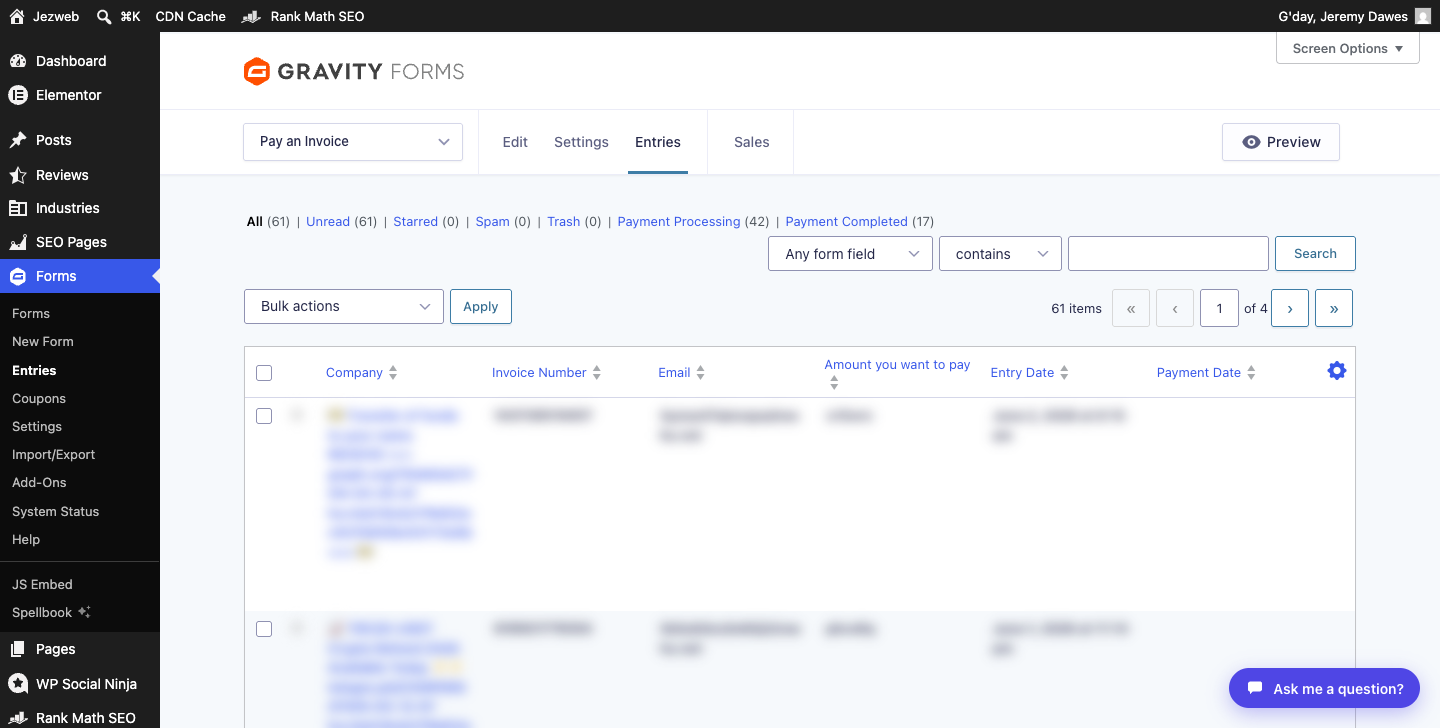
Task: Filter by Starred entries
Action: [415, 222]
